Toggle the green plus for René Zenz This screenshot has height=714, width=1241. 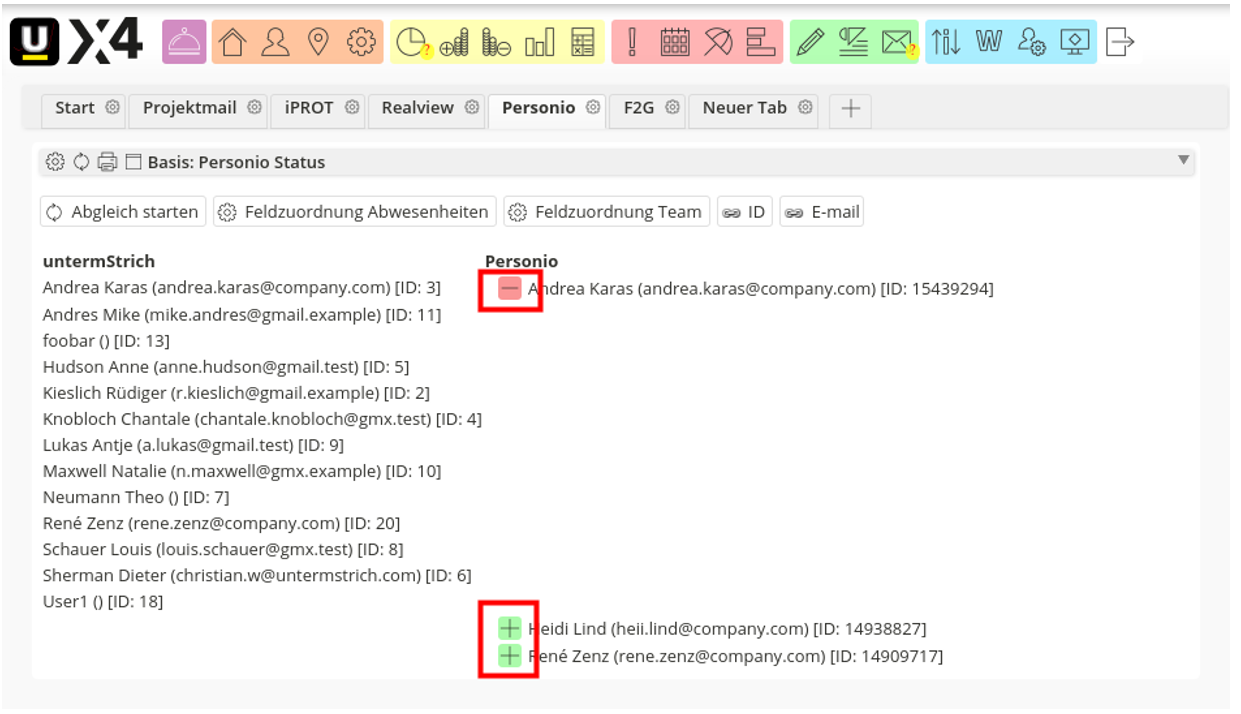point(510,656)
